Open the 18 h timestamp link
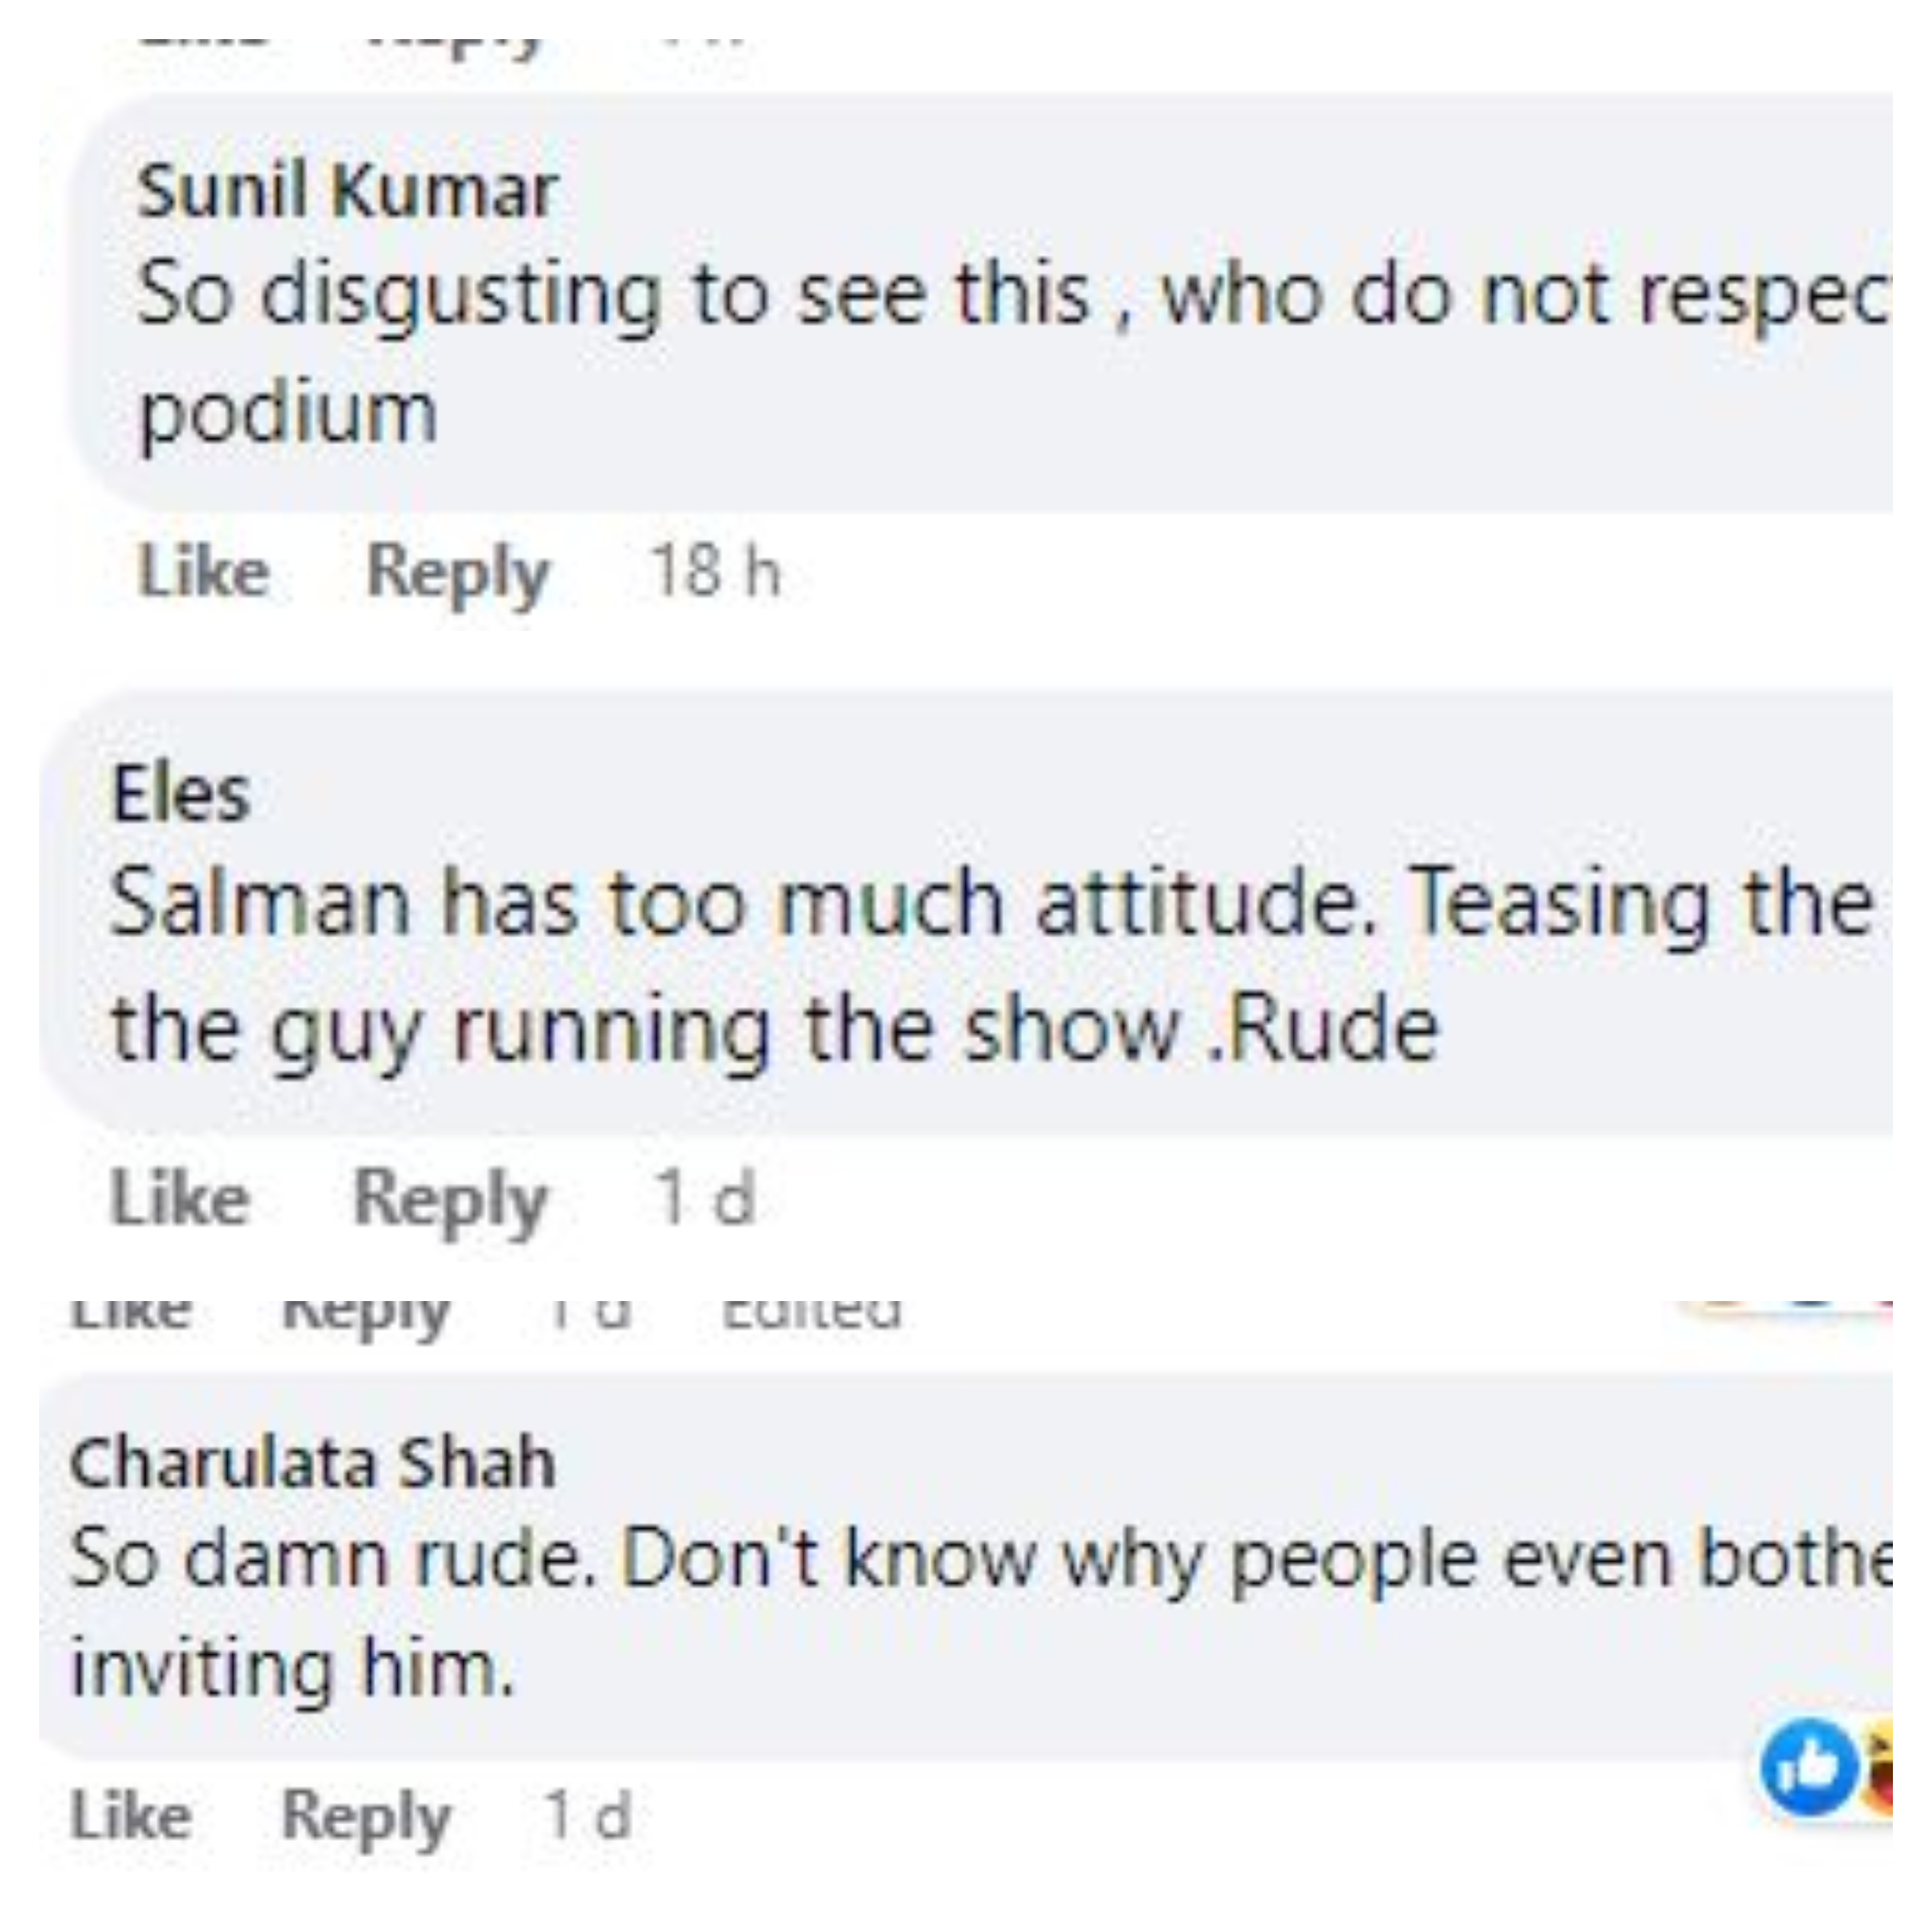 tap(715, 572)
